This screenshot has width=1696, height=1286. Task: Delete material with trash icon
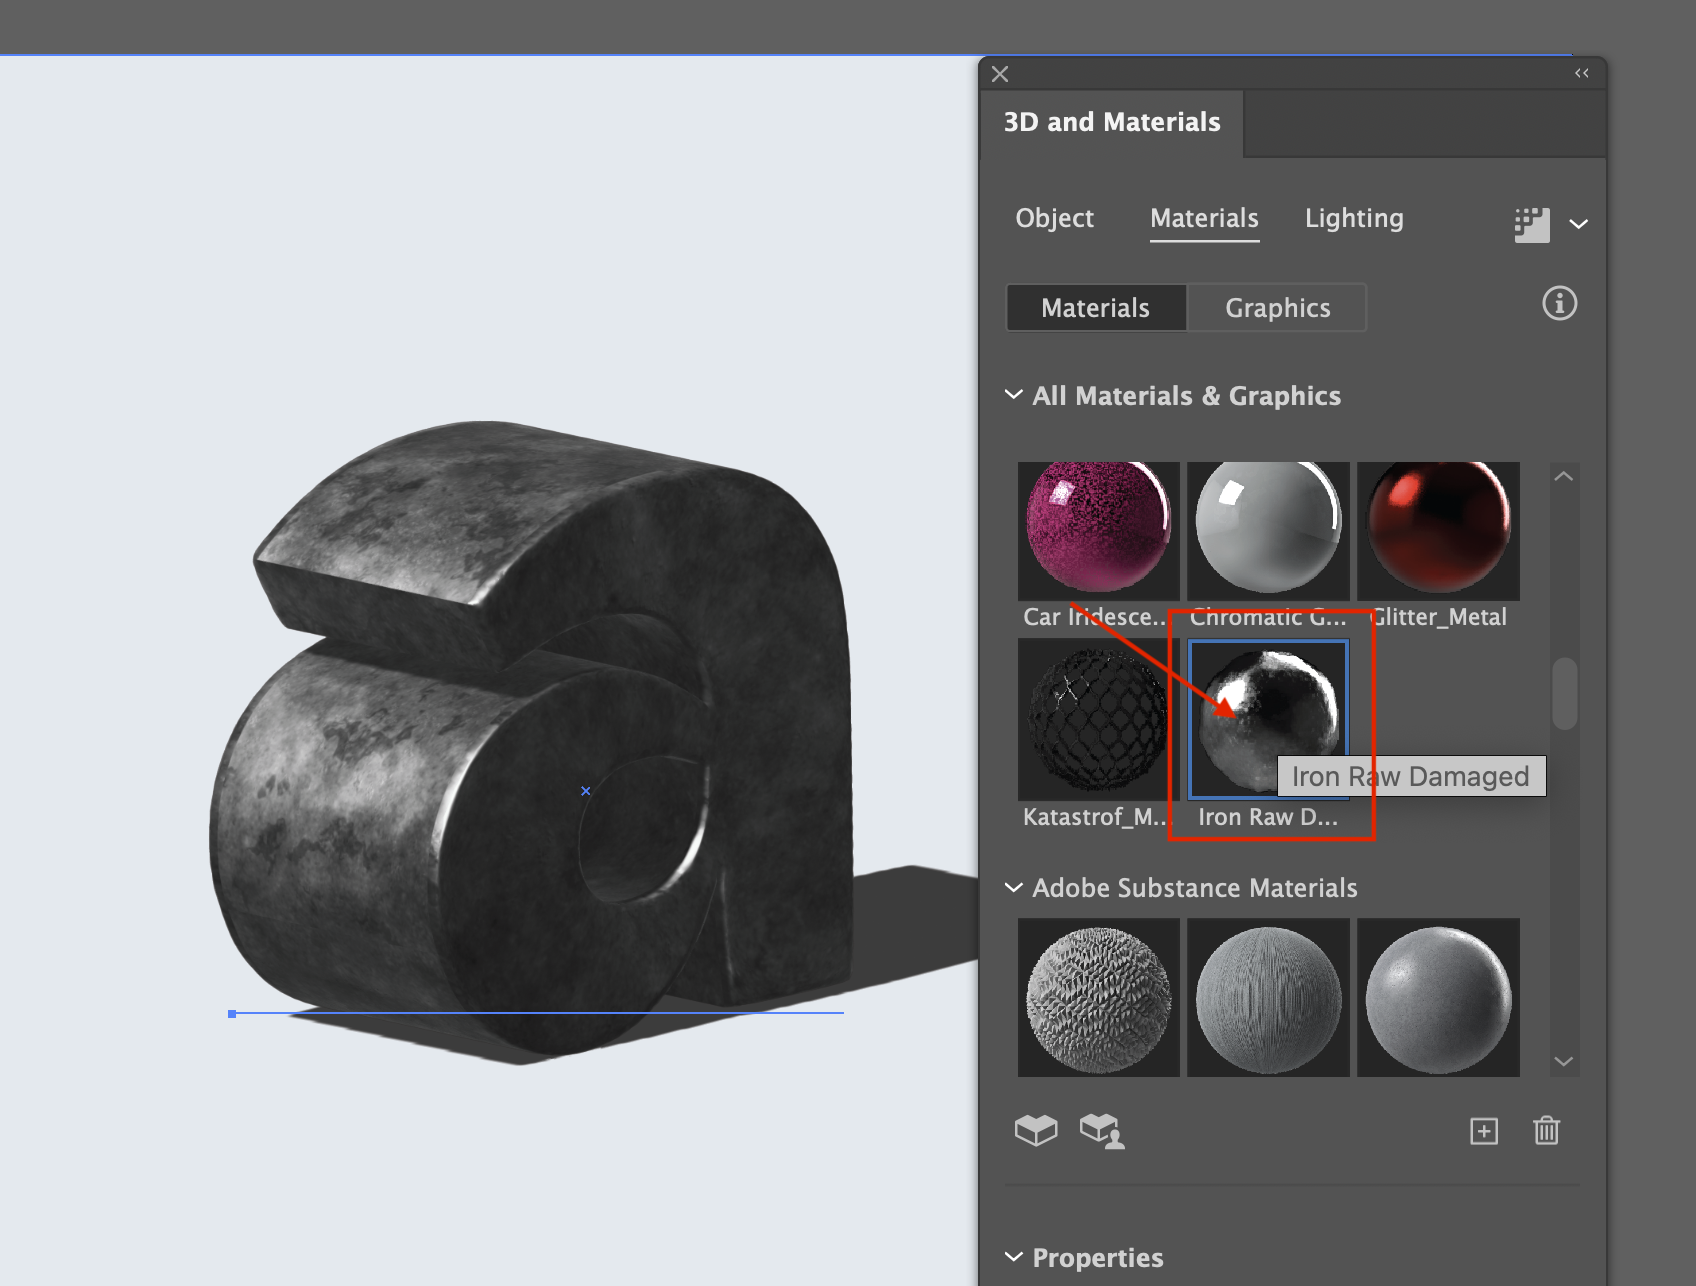(1546, 1130)
